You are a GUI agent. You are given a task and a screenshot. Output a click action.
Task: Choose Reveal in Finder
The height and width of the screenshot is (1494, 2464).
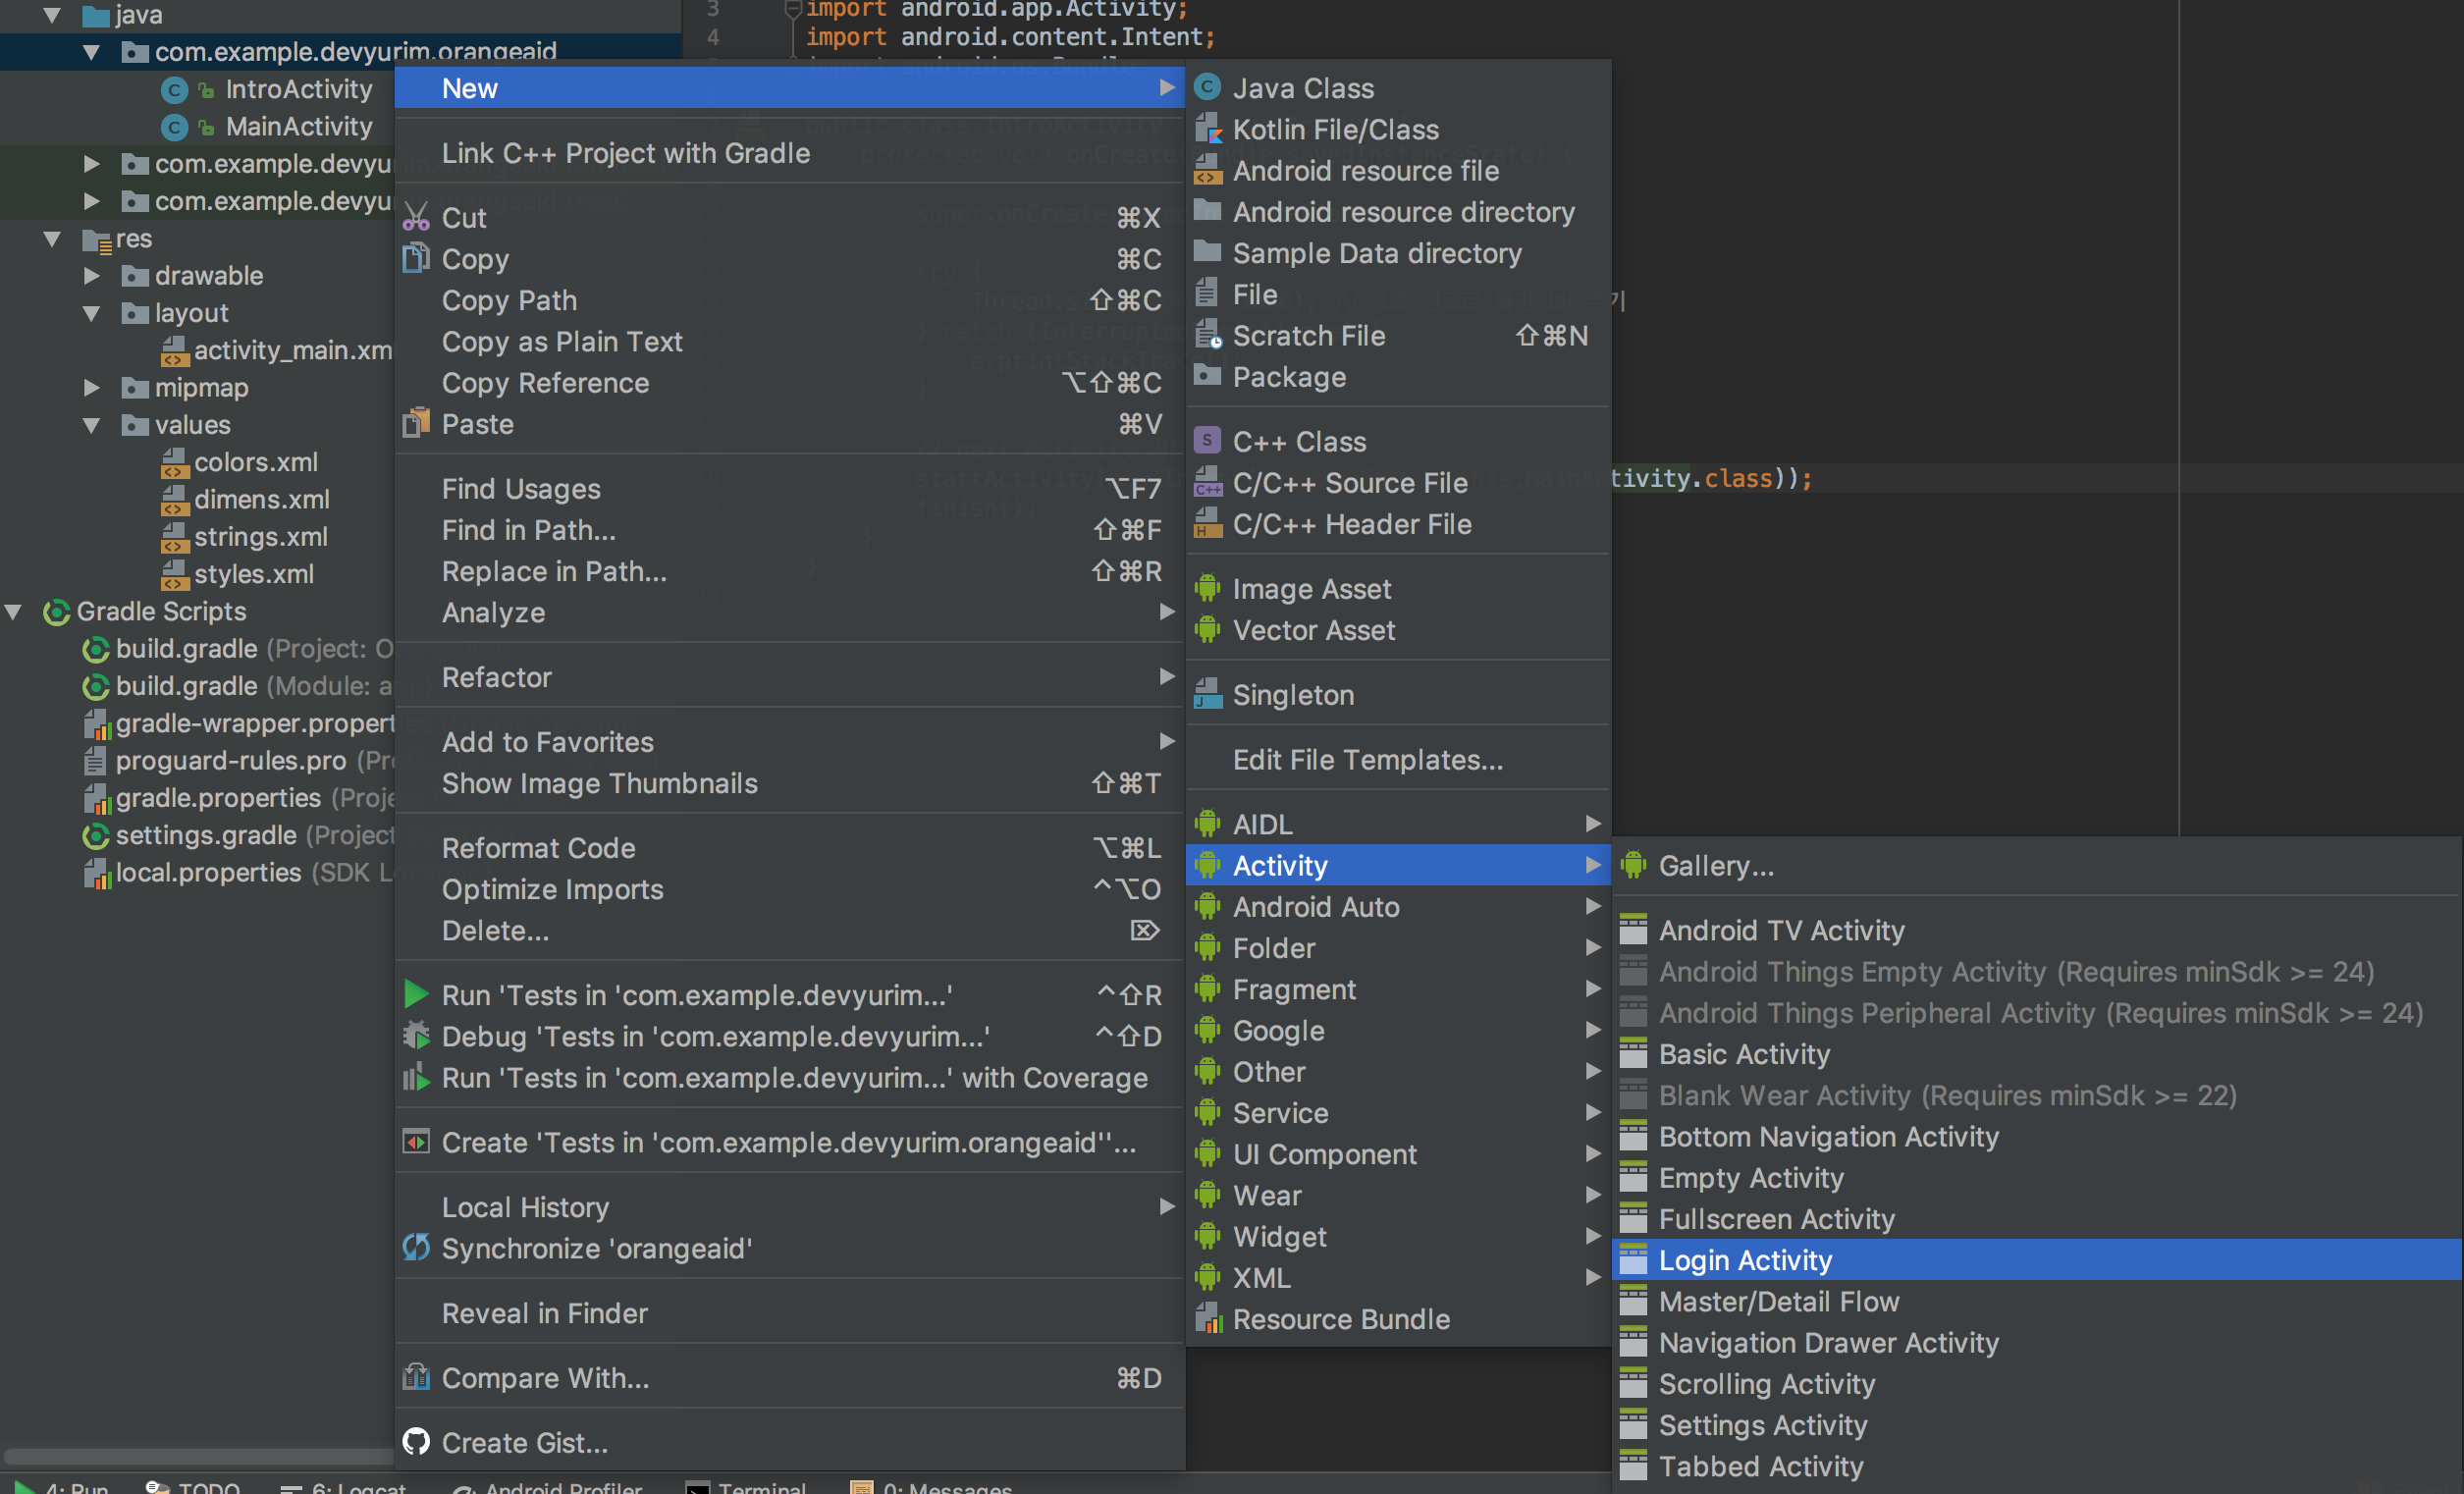coord(790,1313)
